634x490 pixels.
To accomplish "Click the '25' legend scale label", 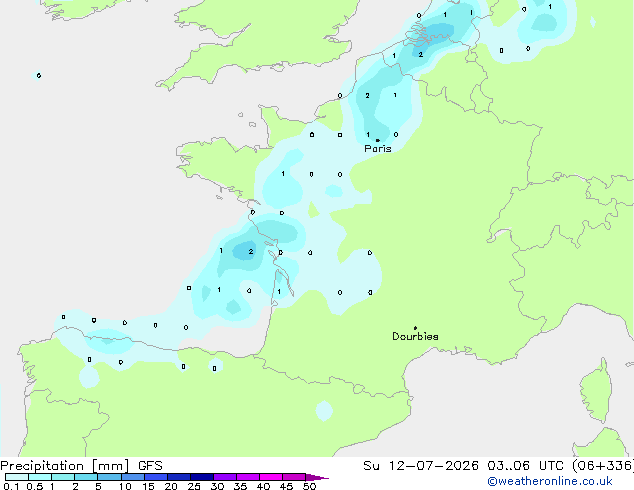I will point(194,486).
